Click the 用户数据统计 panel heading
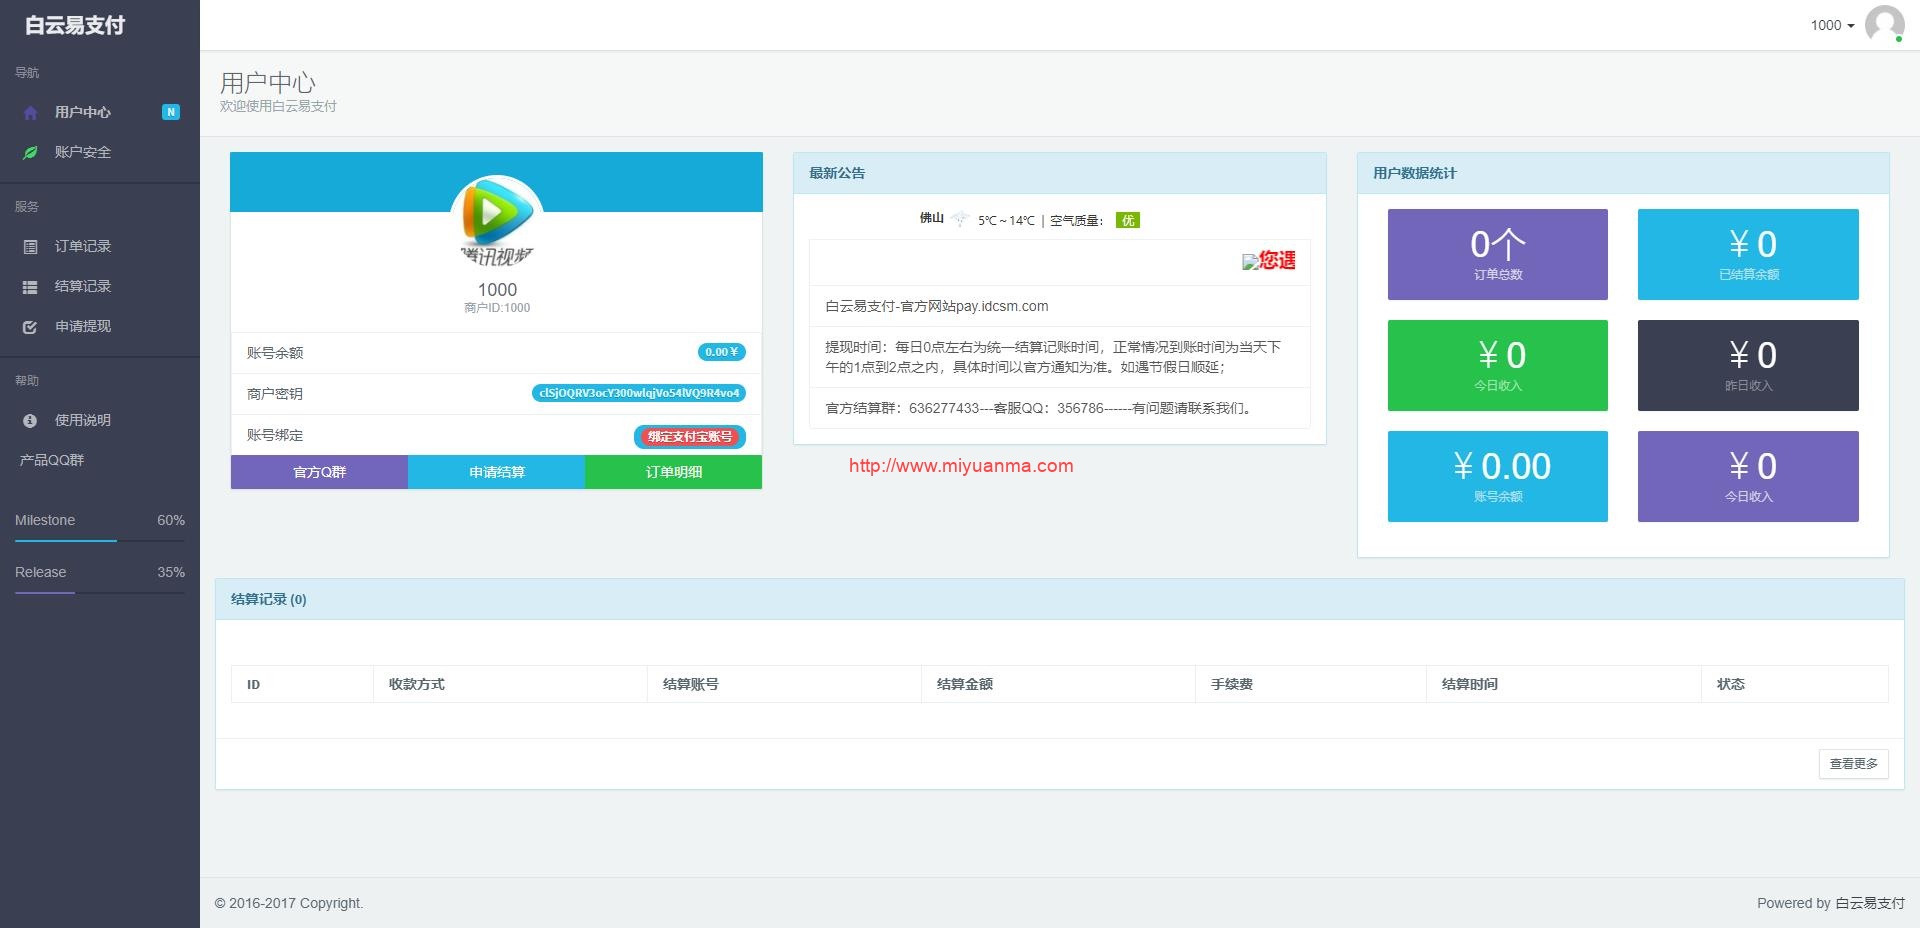The width and height of the screenshot is (1920, 928). pos(1415,173)
